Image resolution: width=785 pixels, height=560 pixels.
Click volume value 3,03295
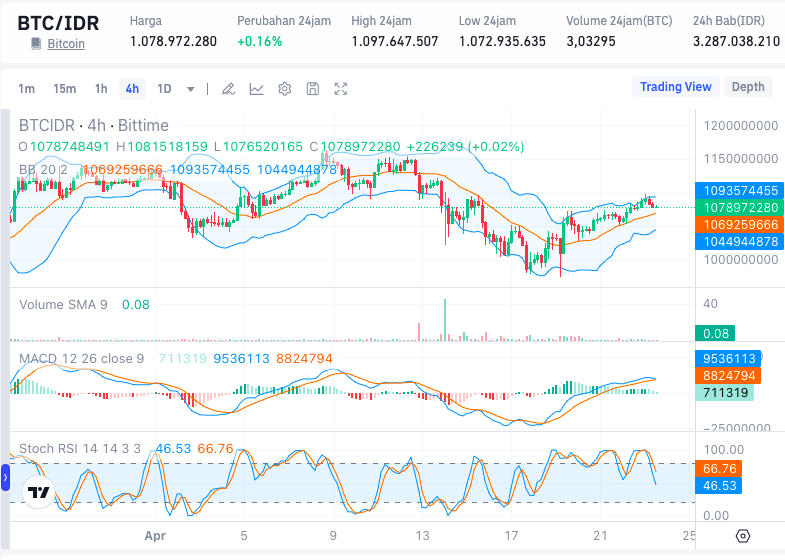coord(591,42)
